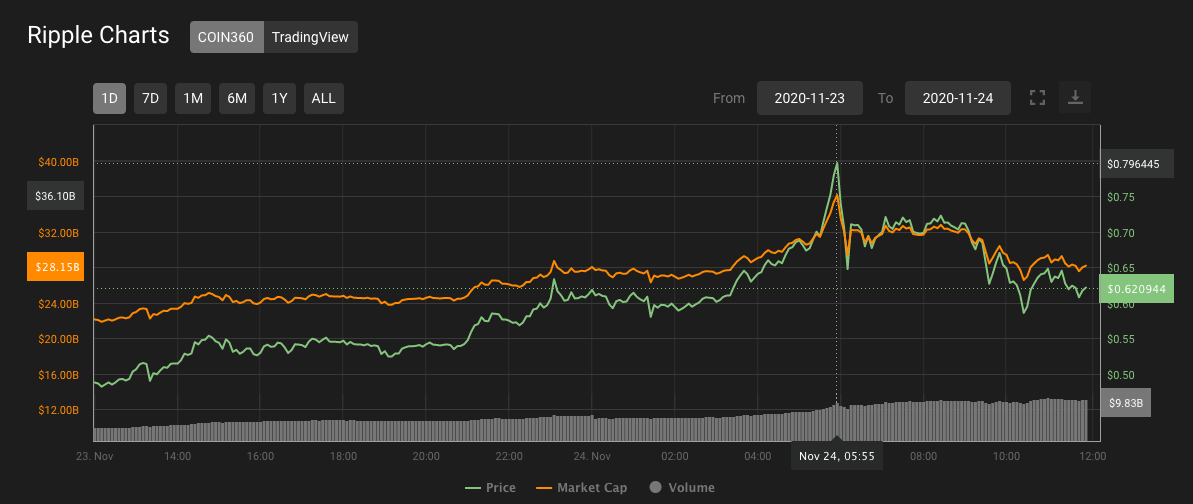
Task: Open the From date 2020-11-23 field
Action: coord(810,98)
